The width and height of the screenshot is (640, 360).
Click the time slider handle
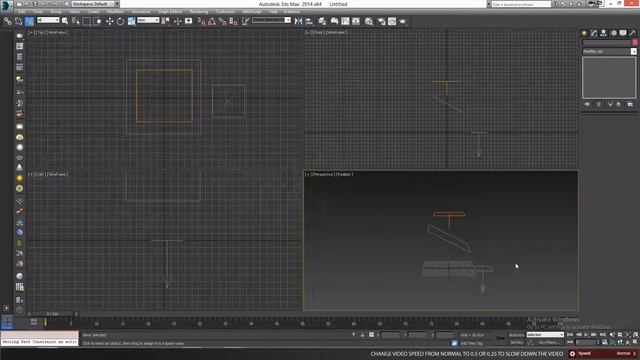52,314
